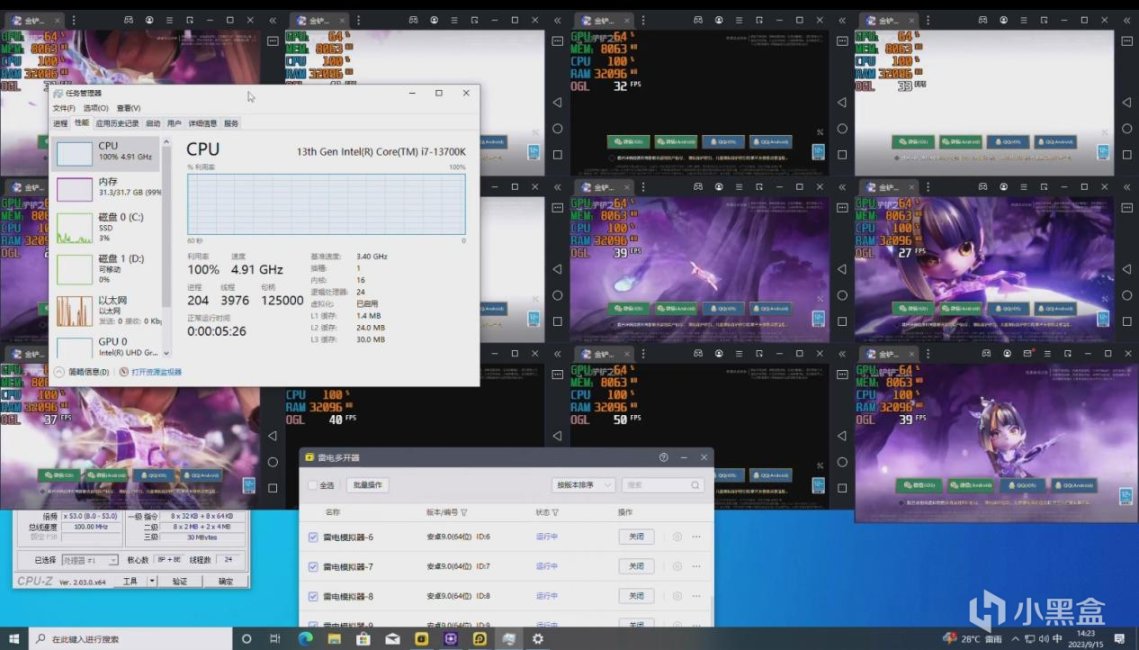
Task: Click the Task Manager sidebar scroll-up arrow
Action: tap(166, 142)
